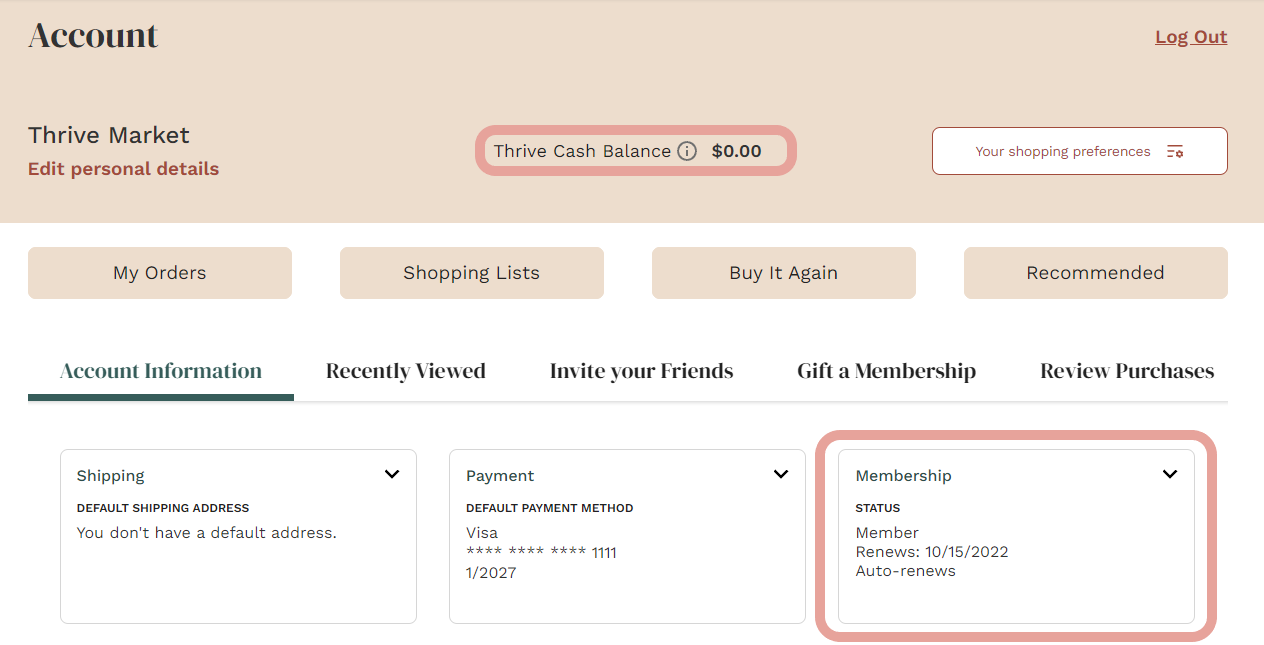Switch to the Recently Viewed tab
1264x645 pixels.
point(405,370)
